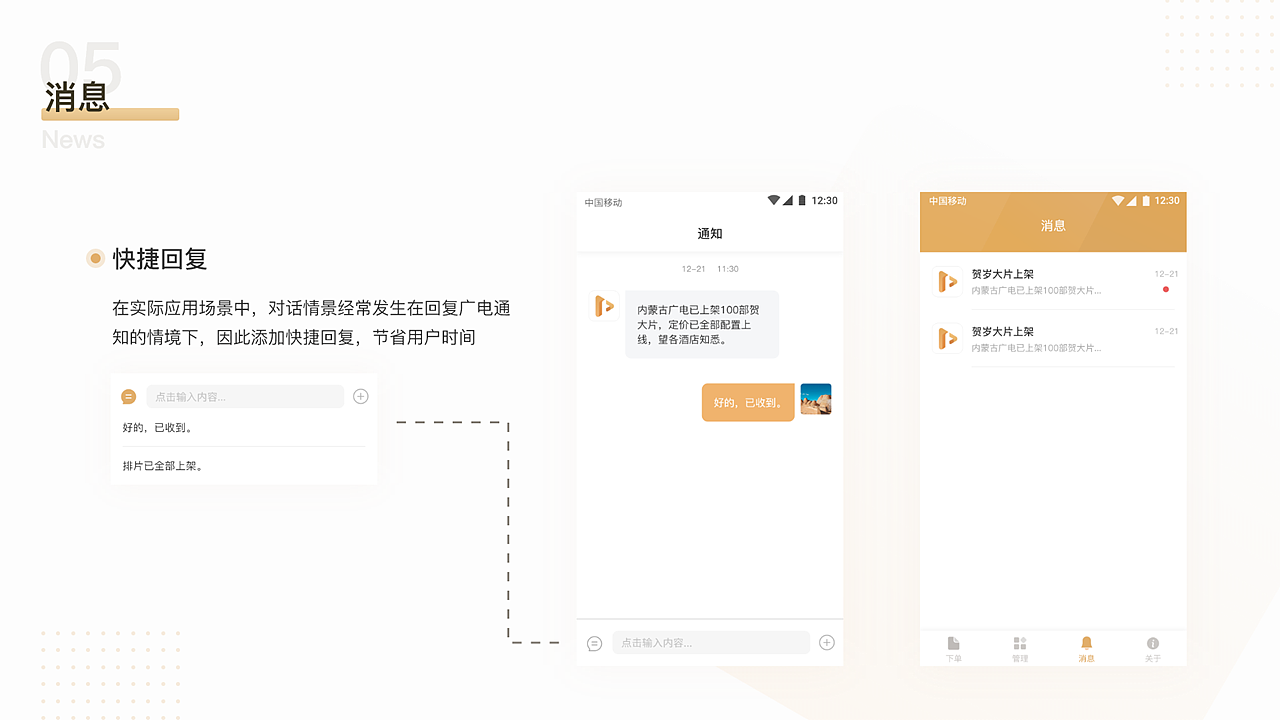The width and height of the screenshot is (1280, 720).
Task: Click the sender avatar icon in the chat
Action: tap(605, 306)
